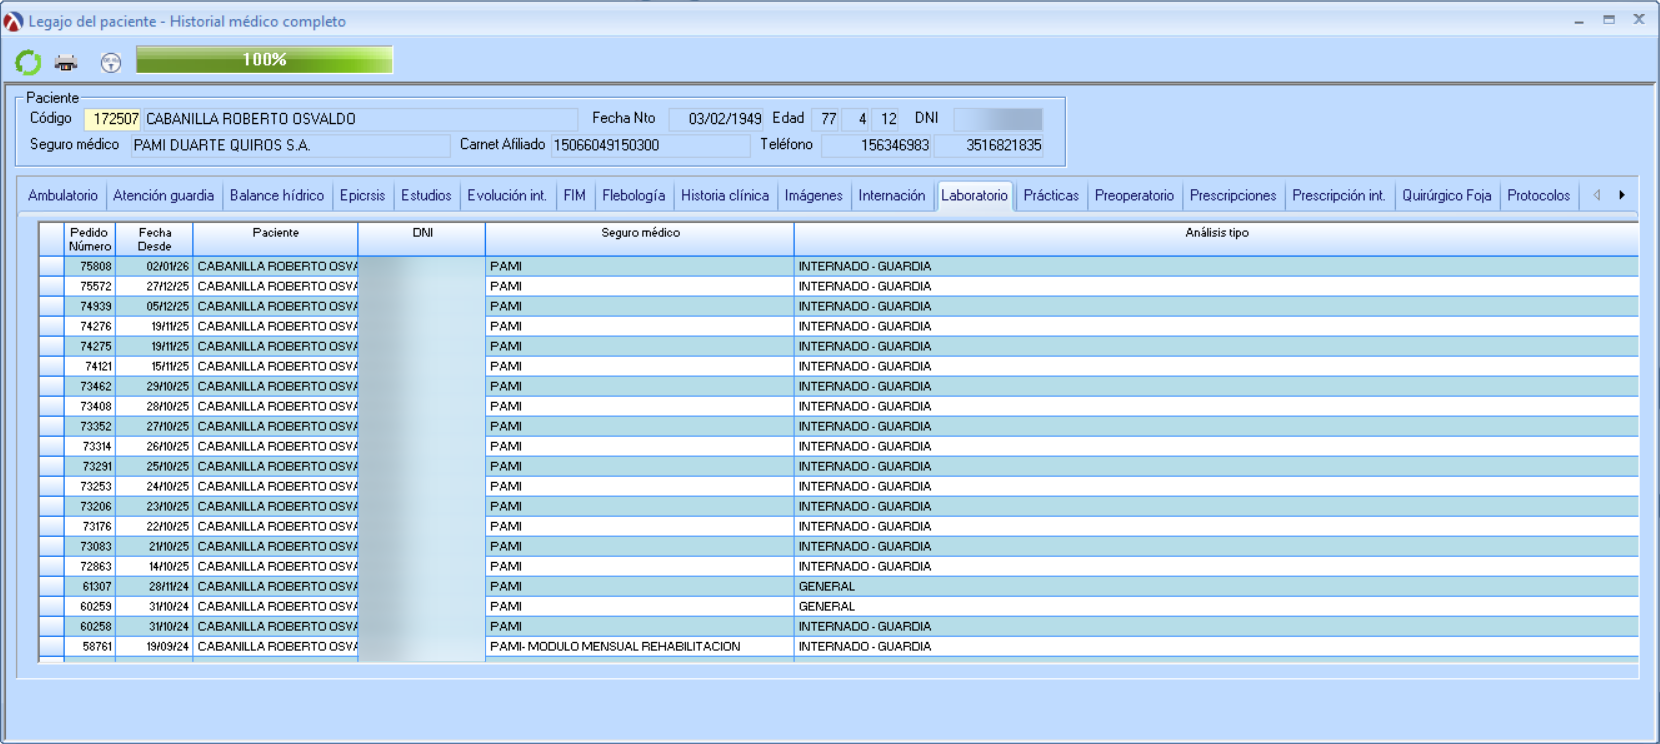1660x744 pixels.
Task: Open the Imágenes tab
Action: (813, 196)
